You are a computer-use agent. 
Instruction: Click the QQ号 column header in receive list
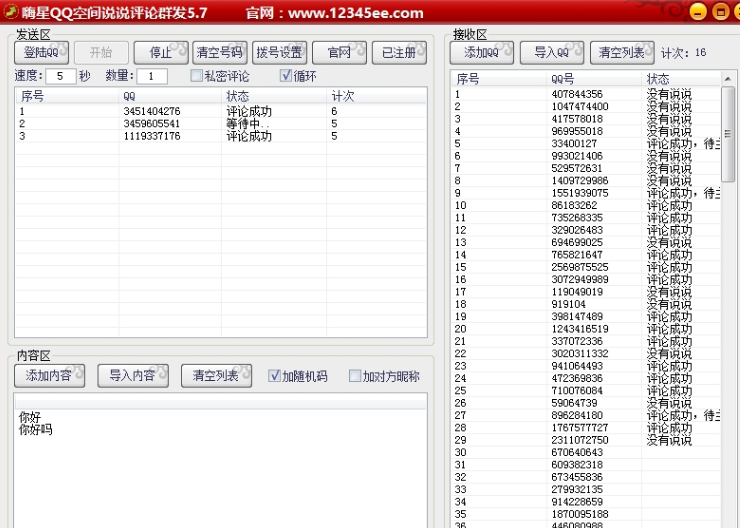point(594,79)
